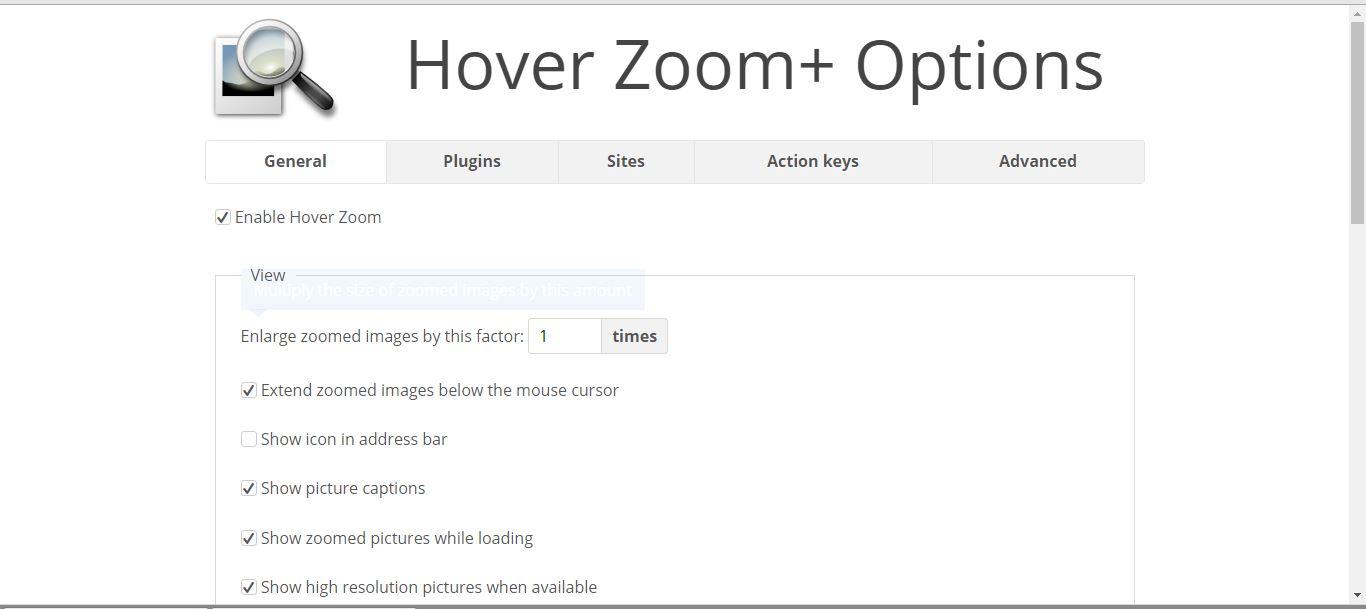This screenshot has height=609, width=1366.
Task: Disable Show high resolution pictures when available
Action: pyautogui.click(x=248, y=587)
